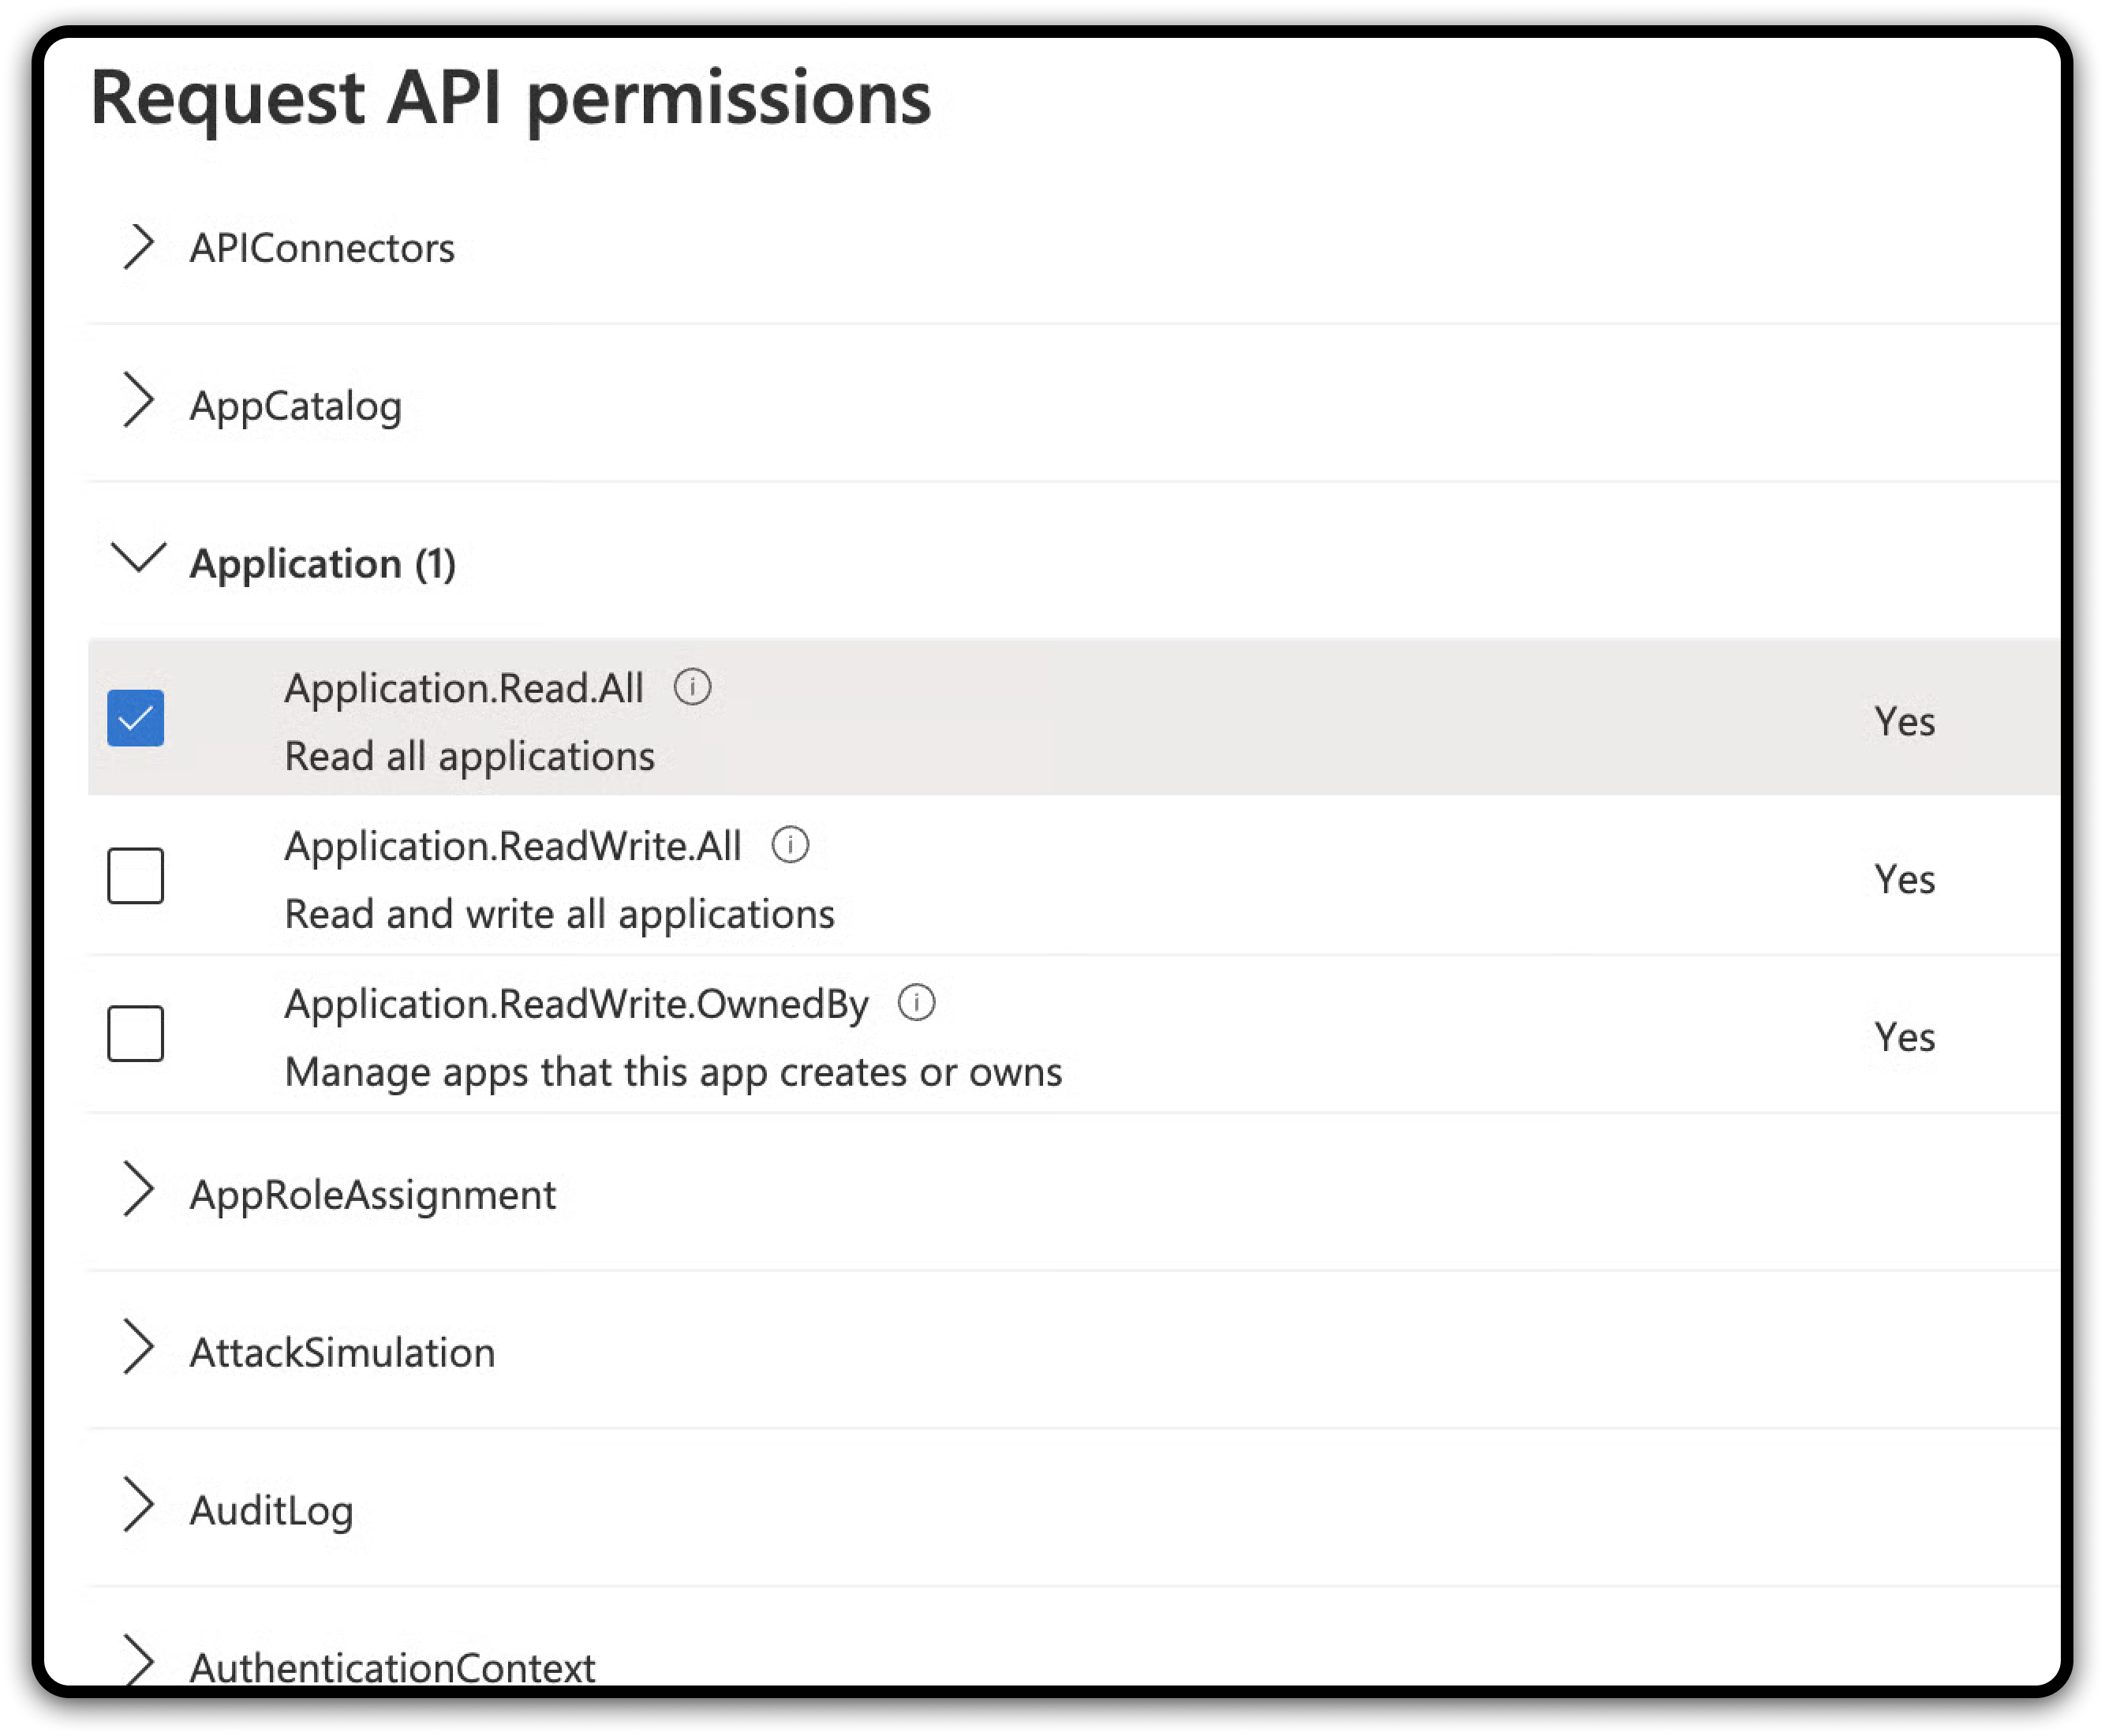Click info icon next to Application.Read.All
Image resolution: width=2105 pixels, height=1736 pixels.
coord(692,687)
